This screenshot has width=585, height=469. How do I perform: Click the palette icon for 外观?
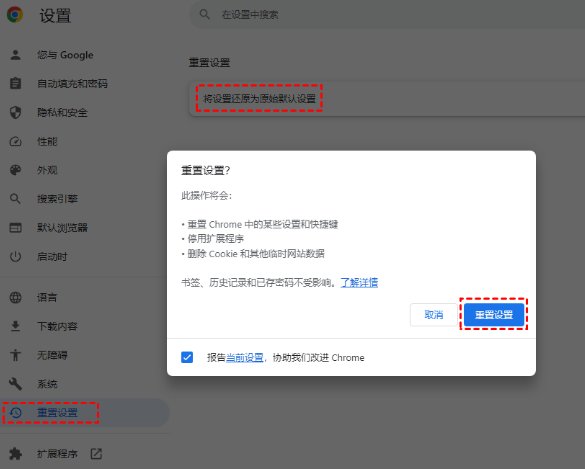(15, 170)
